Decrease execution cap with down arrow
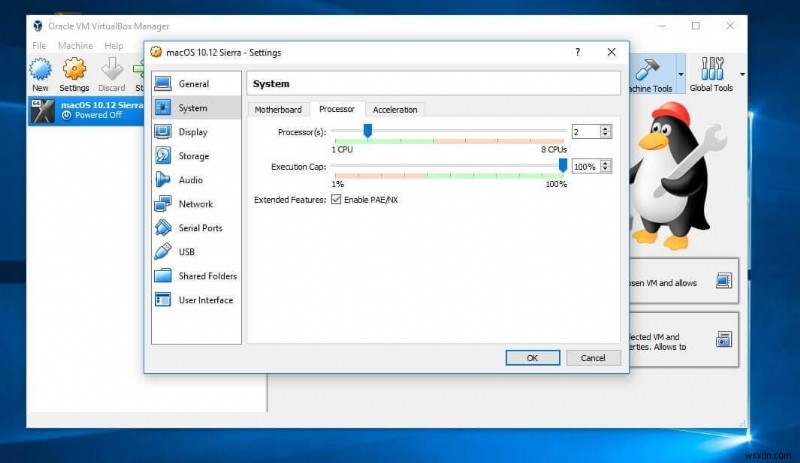The height and width of the screenshot is (463, 800). pos(605,169)
